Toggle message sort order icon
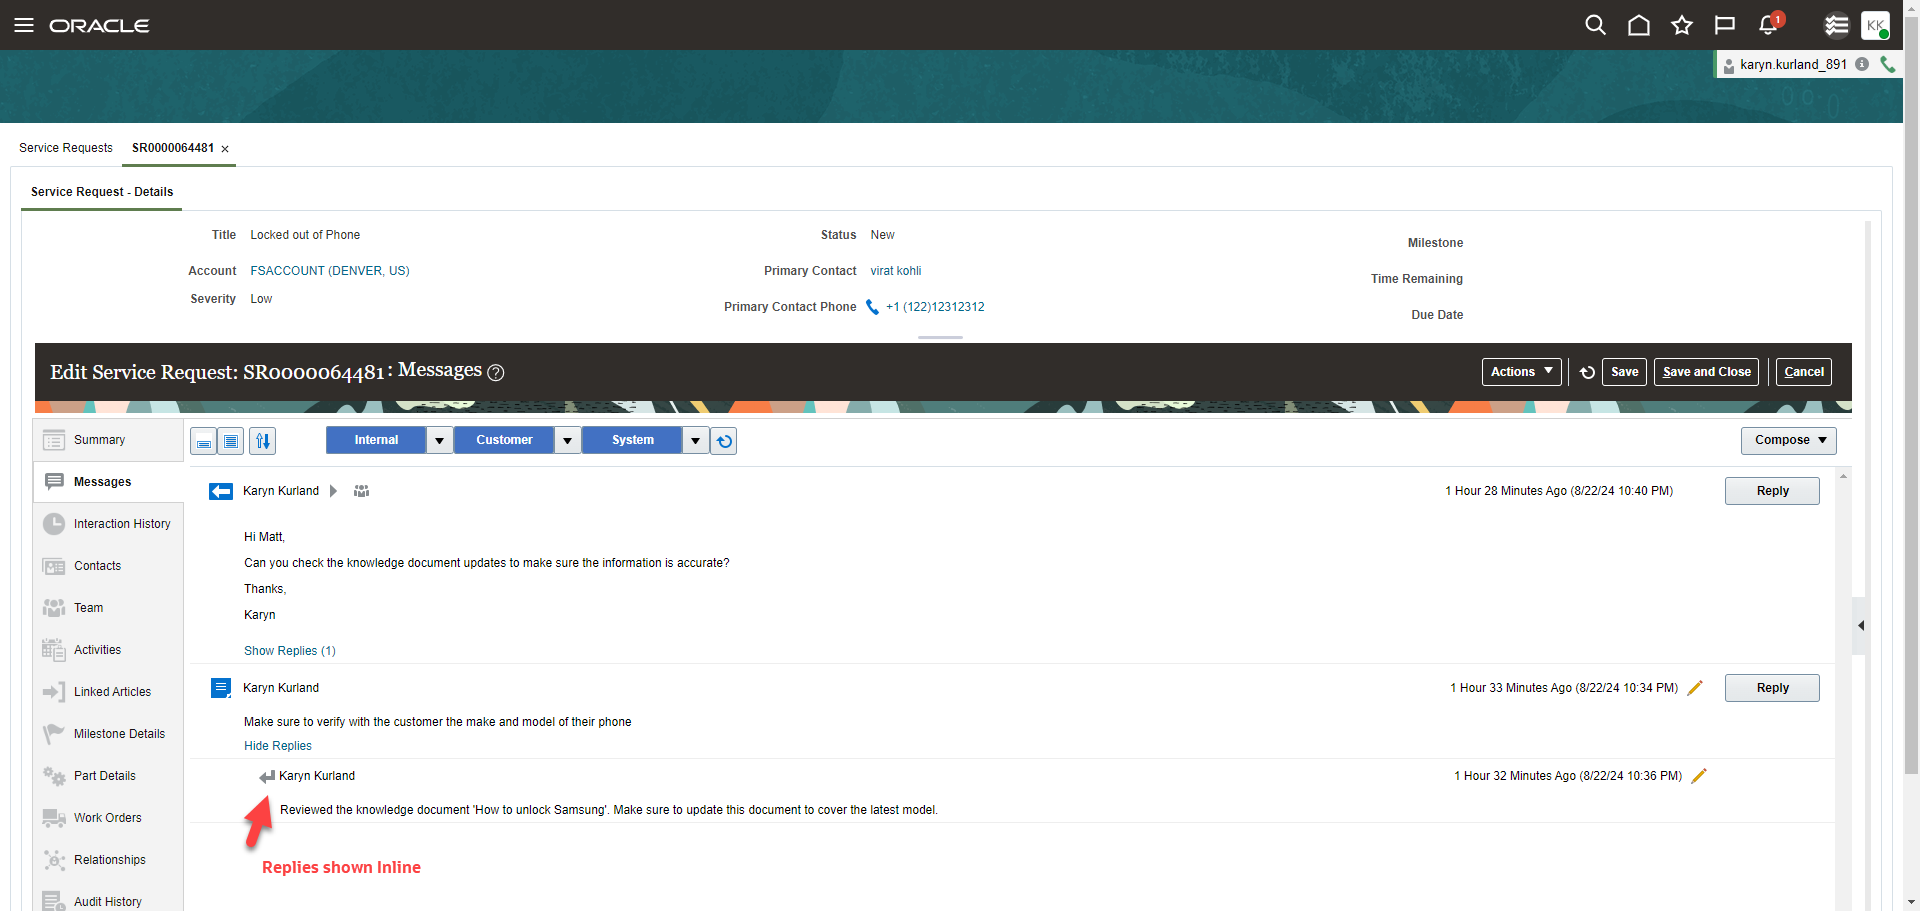The height and width of the screenshot is (911, 1920). pyautogui.click(x=263, y=441)
